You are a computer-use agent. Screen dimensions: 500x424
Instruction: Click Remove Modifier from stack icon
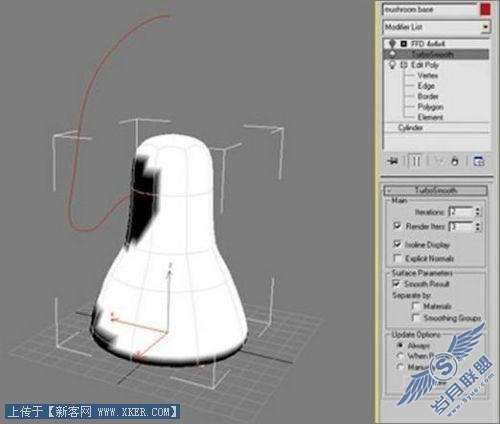[455, 161]
